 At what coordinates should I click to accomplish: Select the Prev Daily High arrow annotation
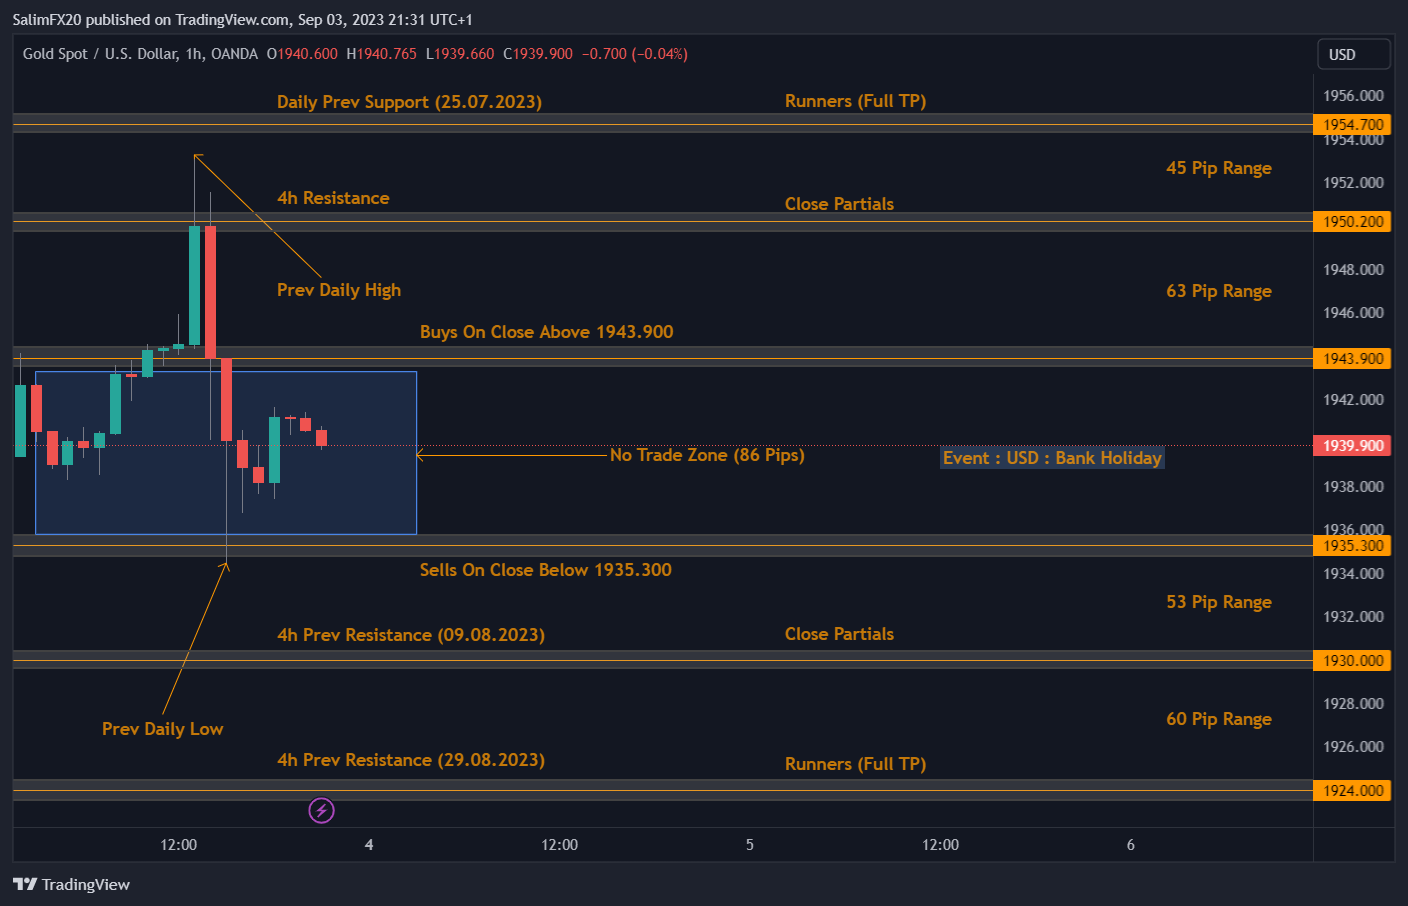coord(339,290)
